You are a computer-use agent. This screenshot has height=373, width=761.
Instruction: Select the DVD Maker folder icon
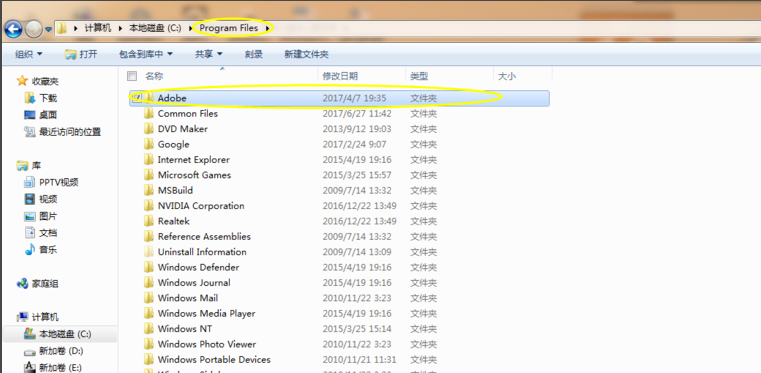149,129
